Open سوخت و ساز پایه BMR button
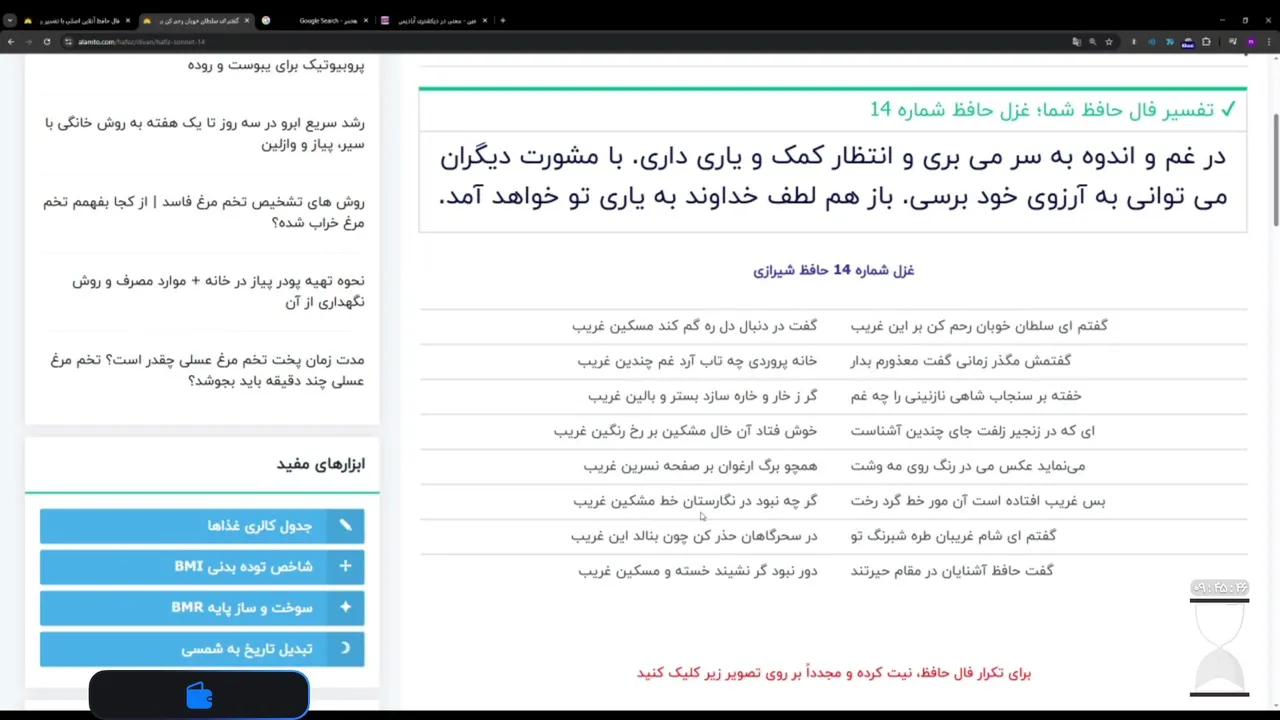The width and height of the screenshot is (1280, 720). click(x=202, y=608)
